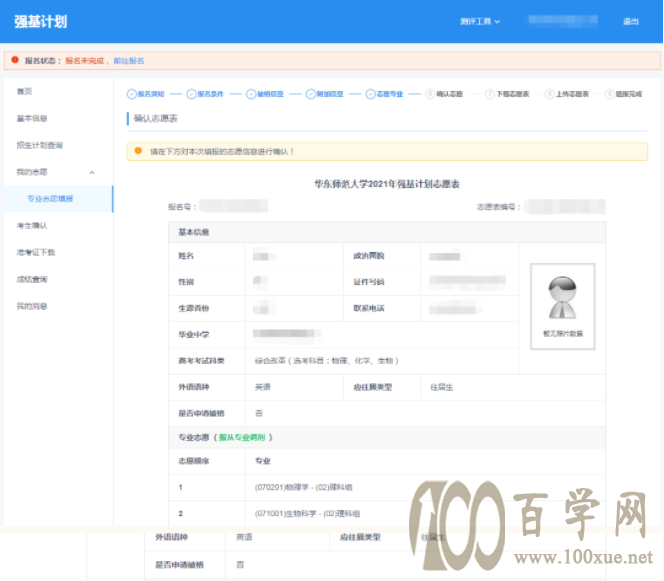Click second choice row 生物科学 major

pos(307,514)
